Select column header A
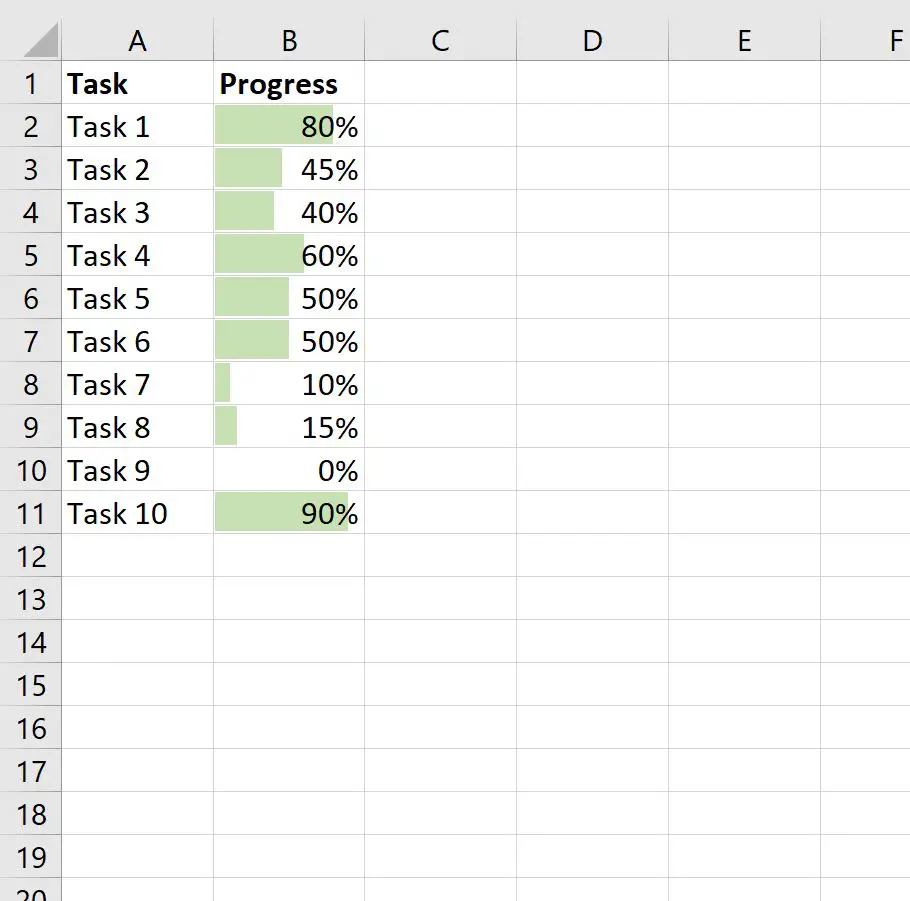Screen dimensions: 910x901 pyautogui.click(x=137, y=41)
